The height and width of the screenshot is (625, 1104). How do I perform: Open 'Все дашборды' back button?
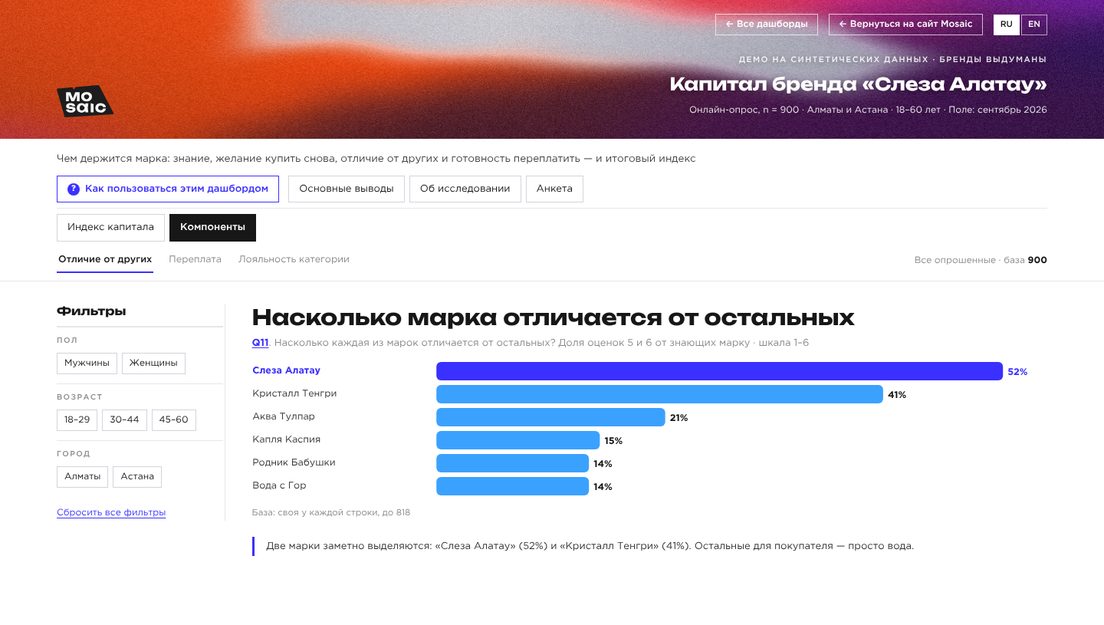(x=766, y=24)
